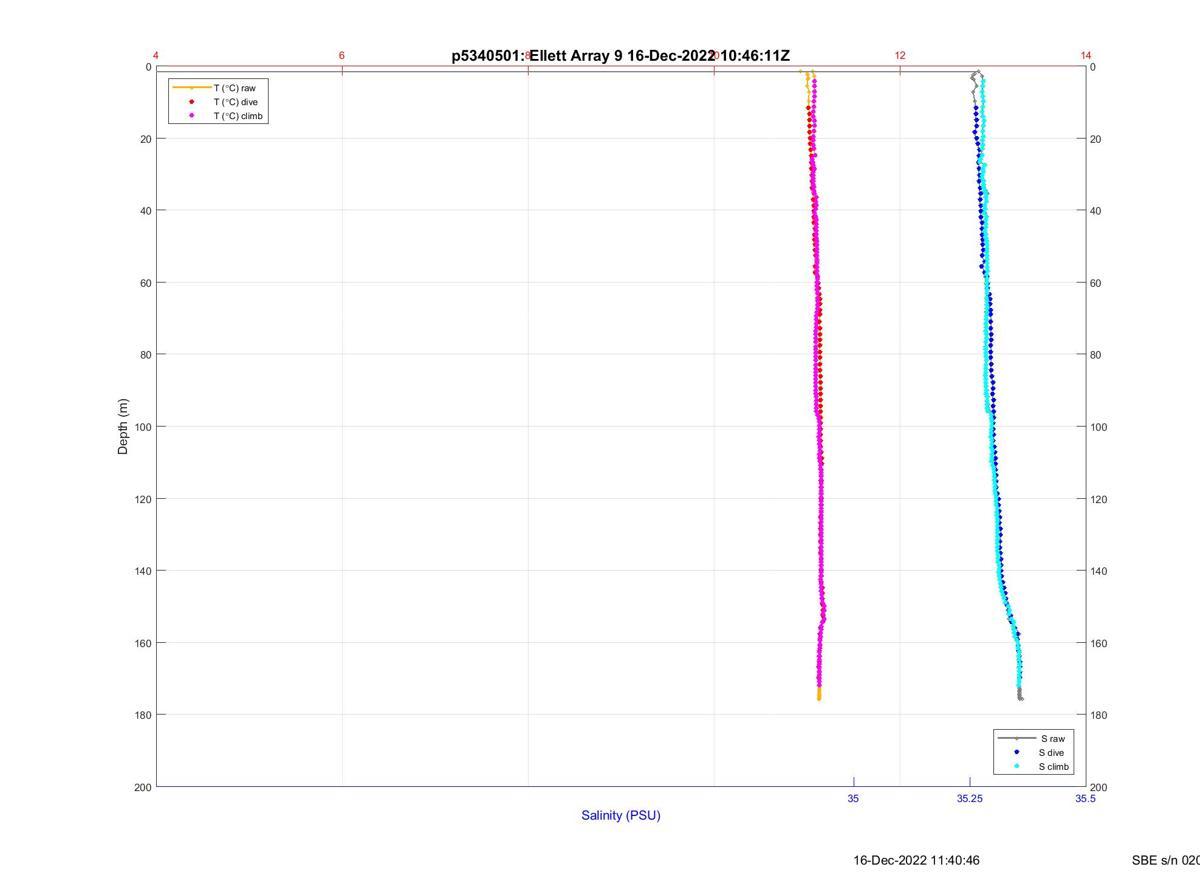The height and width of the screenshot is (885, 1200).
Task: Click the '16-Dec-2022 11:40:46' timestamp
Action: pos(916,860)
